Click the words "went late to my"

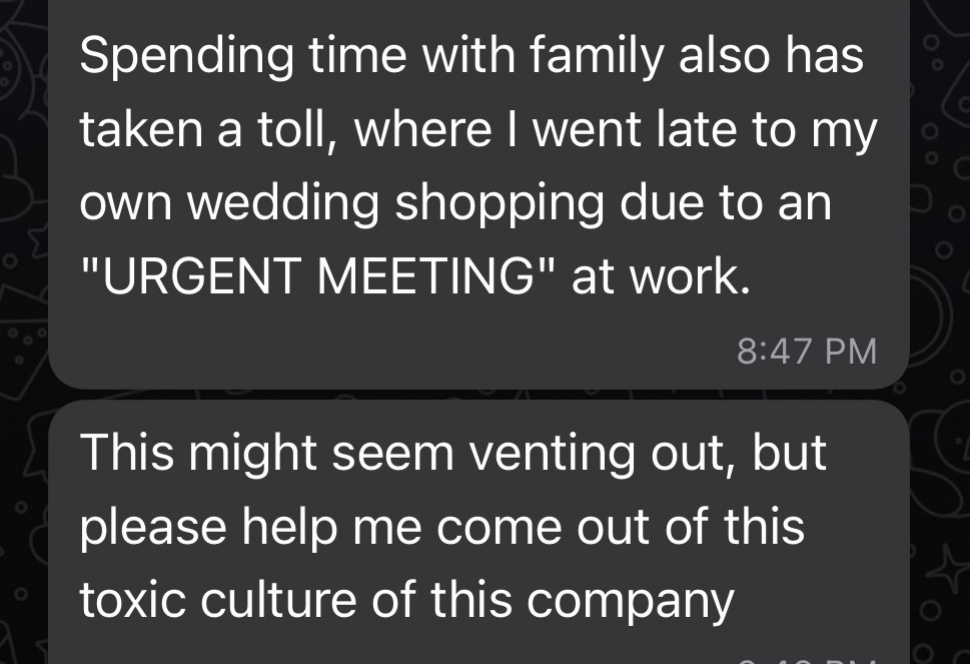(704, 130)
